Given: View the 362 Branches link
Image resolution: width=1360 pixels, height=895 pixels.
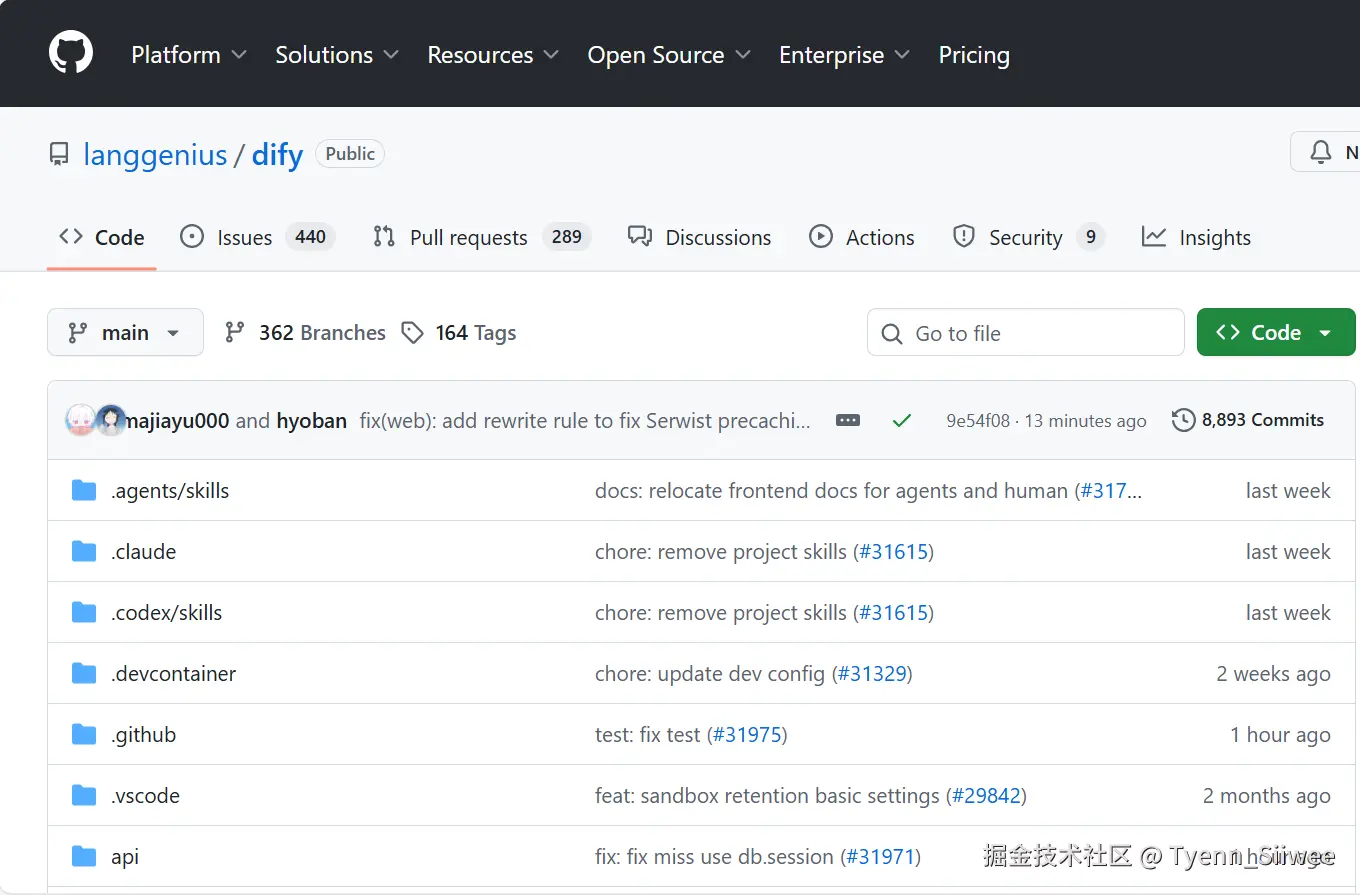Looking at the screenshot, I should [x=305, y=332].
